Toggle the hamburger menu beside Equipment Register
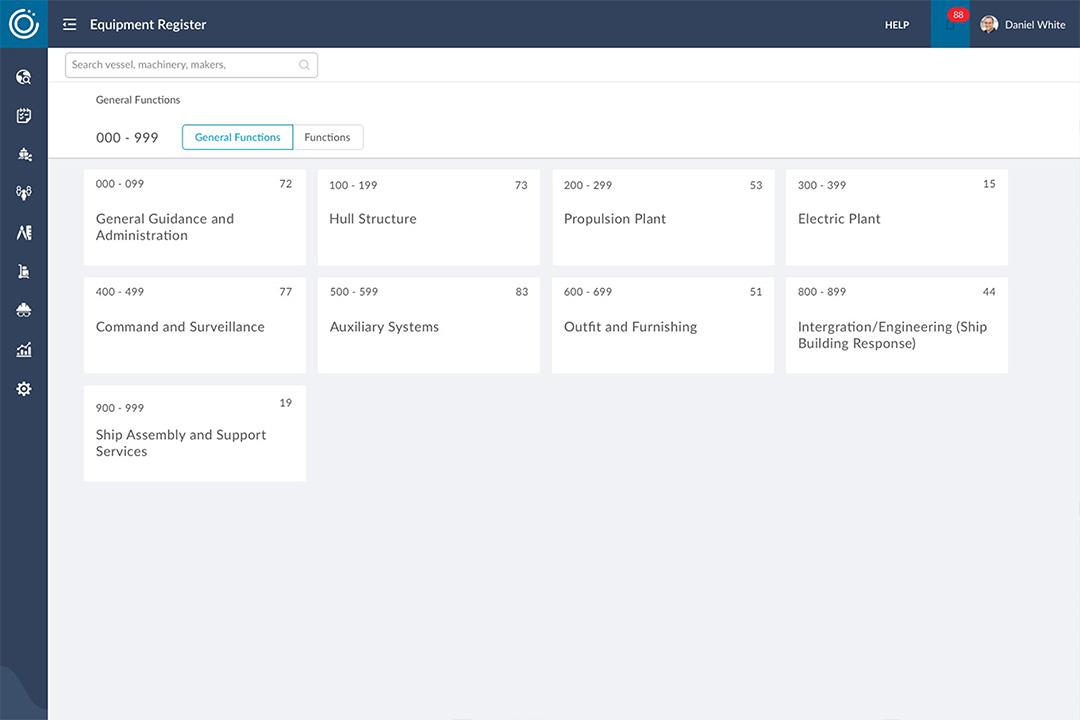The width and height of the screenshot is (1080, 720). click(x=69, y=25)
